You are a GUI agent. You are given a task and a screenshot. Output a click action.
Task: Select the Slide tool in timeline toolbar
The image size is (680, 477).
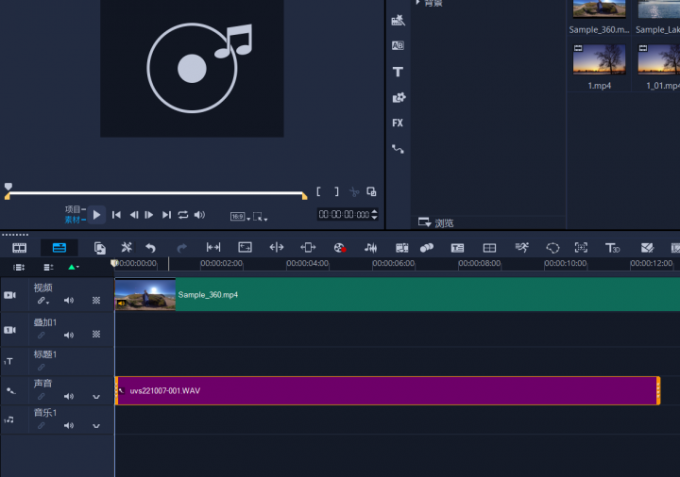pos(308,248)
